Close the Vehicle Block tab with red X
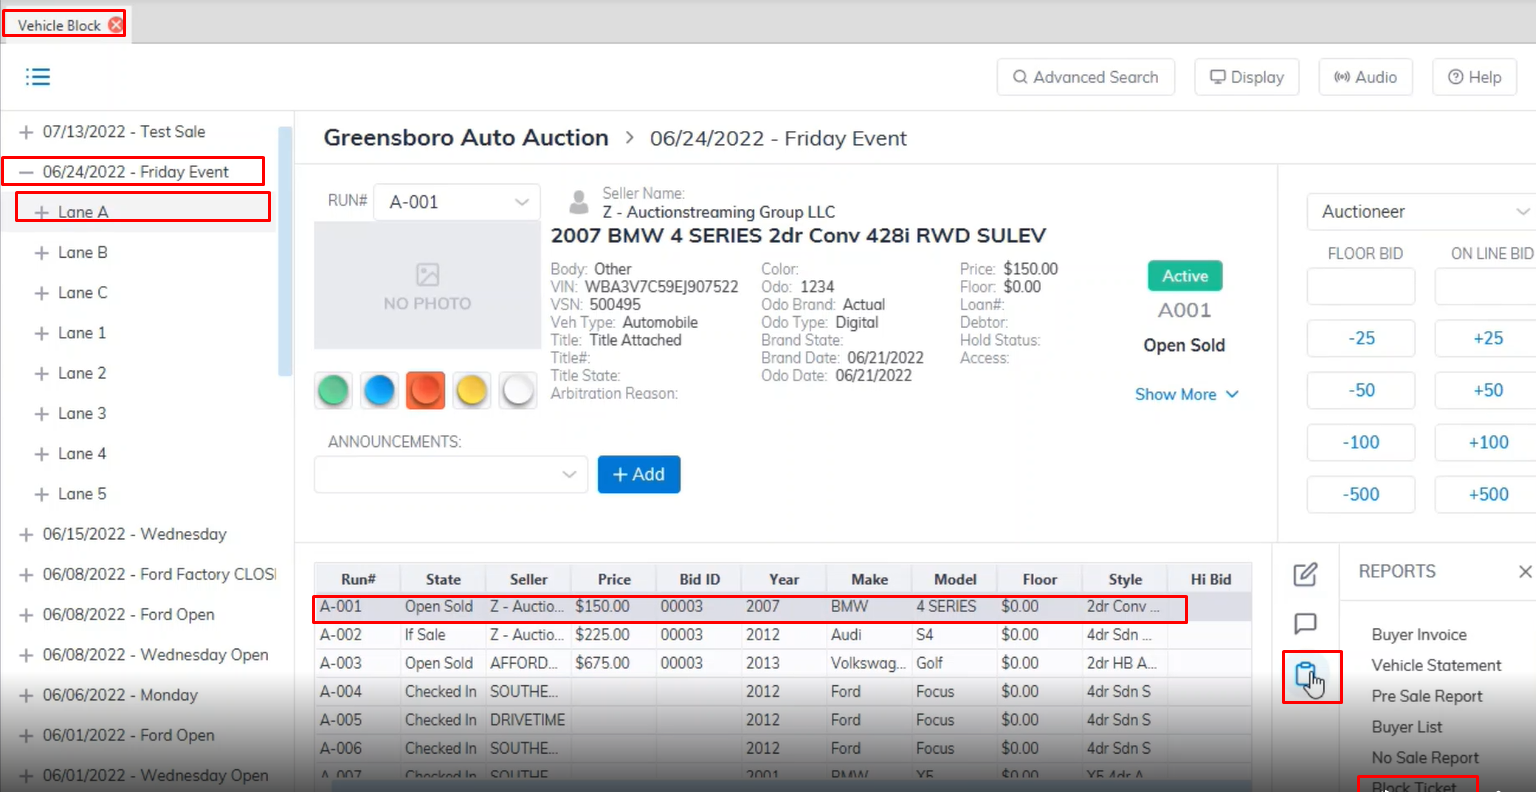This screenshot has width=1536, height=792. (x=116, y=25)
